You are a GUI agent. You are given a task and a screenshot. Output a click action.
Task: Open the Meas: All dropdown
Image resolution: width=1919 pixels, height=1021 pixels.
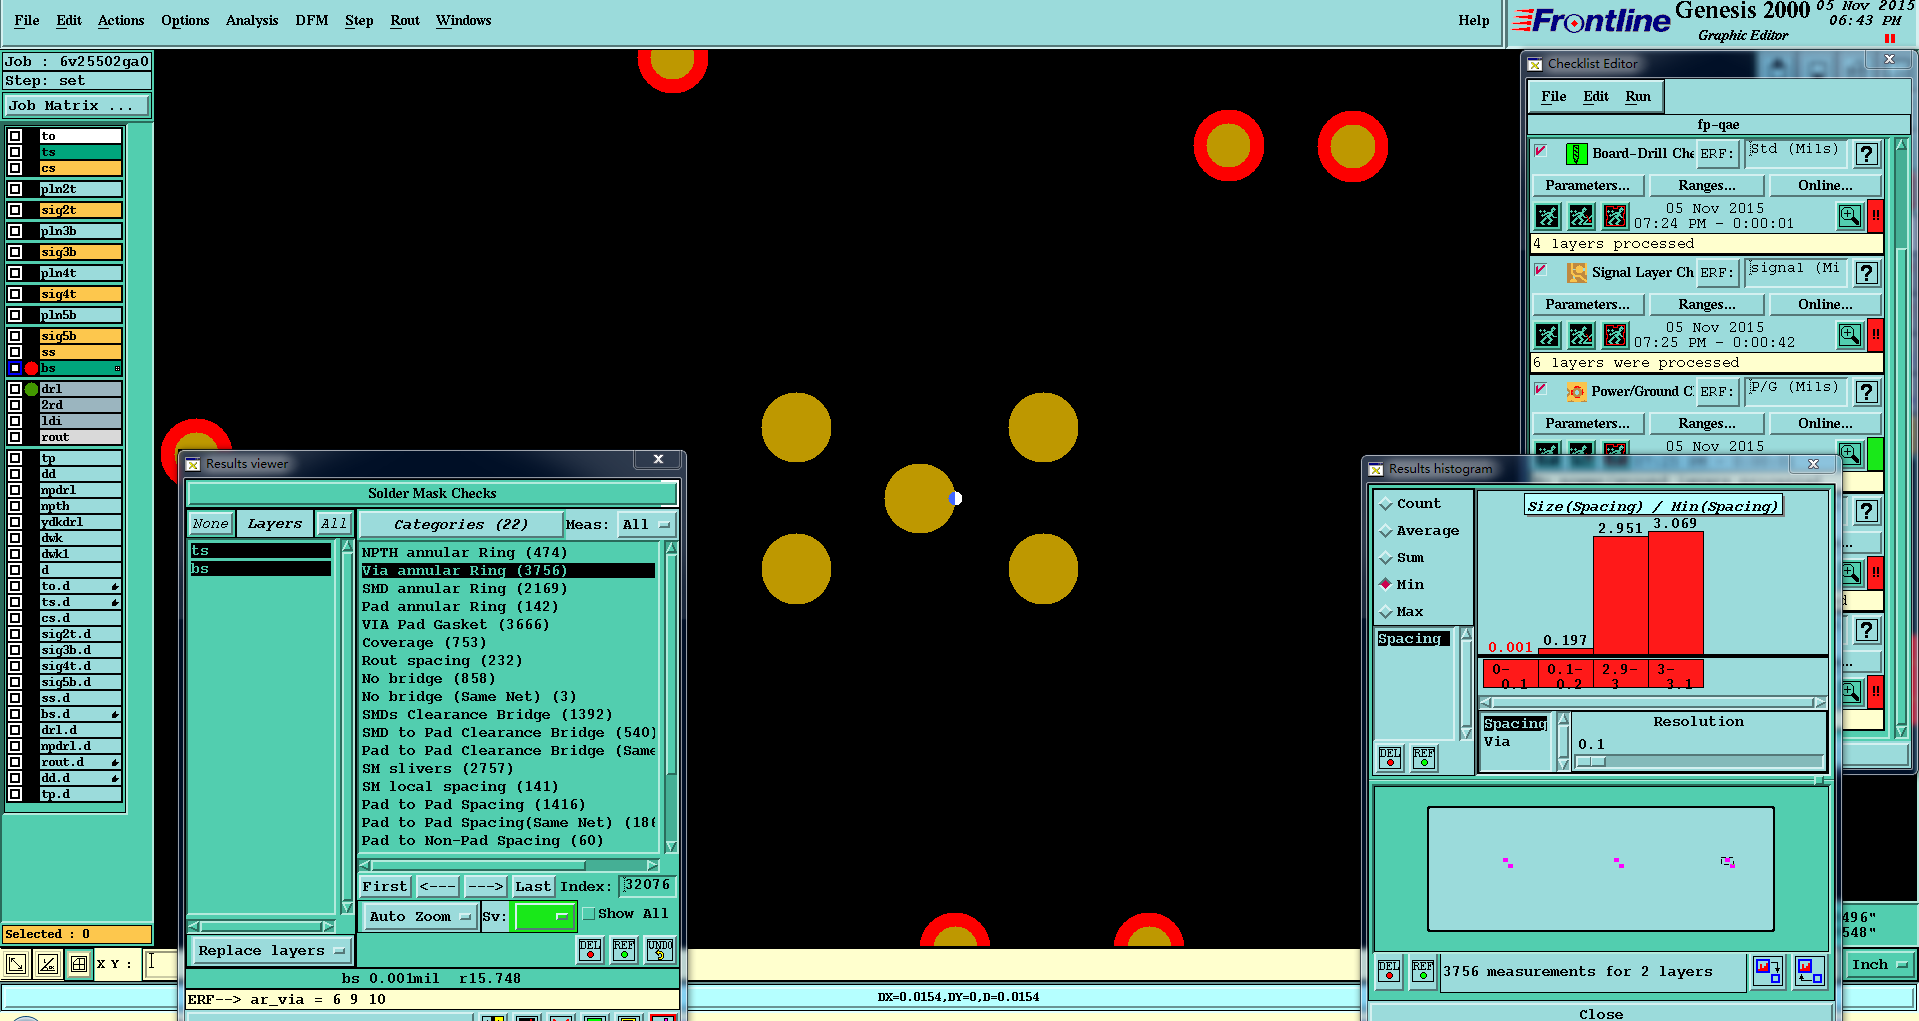coord(646,524)
